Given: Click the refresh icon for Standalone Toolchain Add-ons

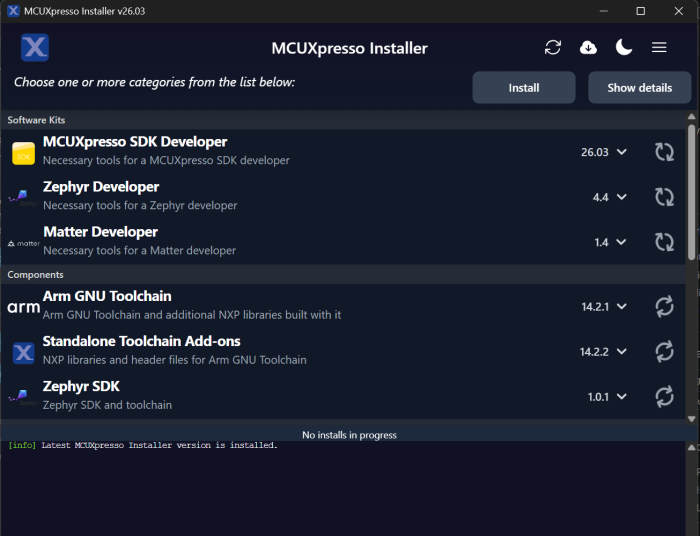Looking at the screenshot, I should tap(664, 352).
